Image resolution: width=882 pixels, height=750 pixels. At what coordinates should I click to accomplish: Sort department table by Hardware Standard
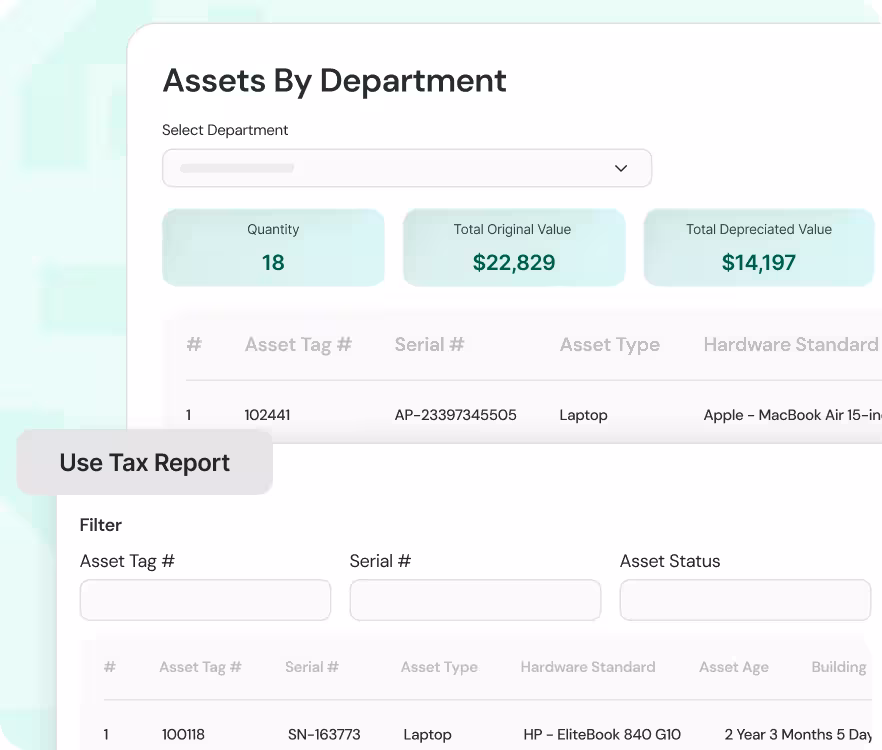[x=790, y=345]
